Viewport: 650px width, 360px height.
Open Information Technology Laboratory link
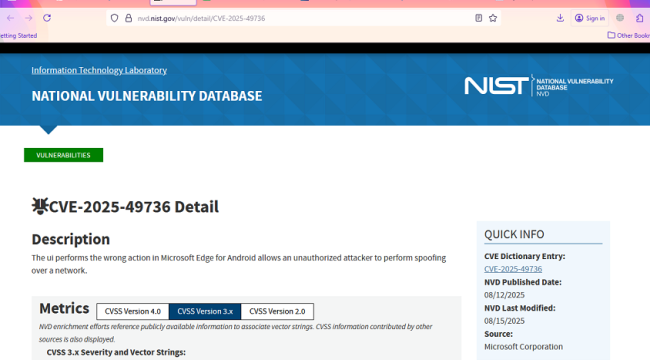(99, 70)
